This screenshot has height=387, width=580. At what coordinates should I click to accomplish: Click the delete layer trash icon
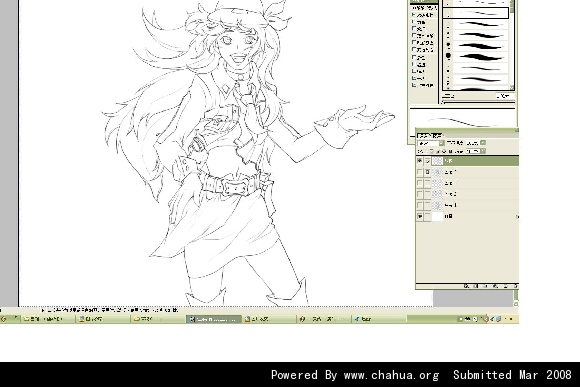515,286
